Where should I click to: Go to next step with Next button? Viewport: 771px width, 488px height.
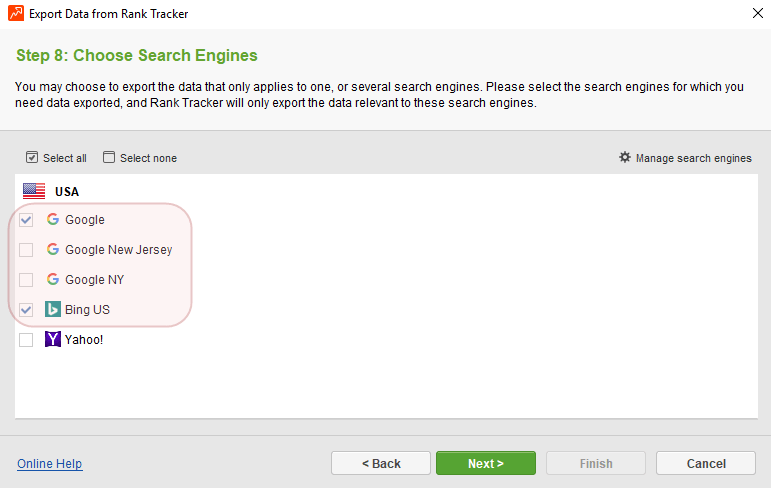486,463
